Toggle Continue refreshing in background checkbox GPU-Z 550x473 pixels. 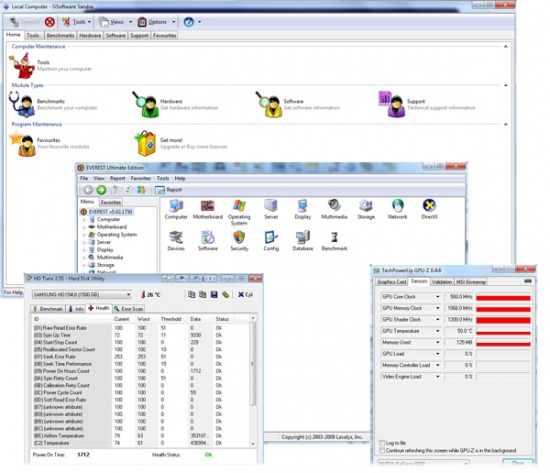[x=382, y=450]
